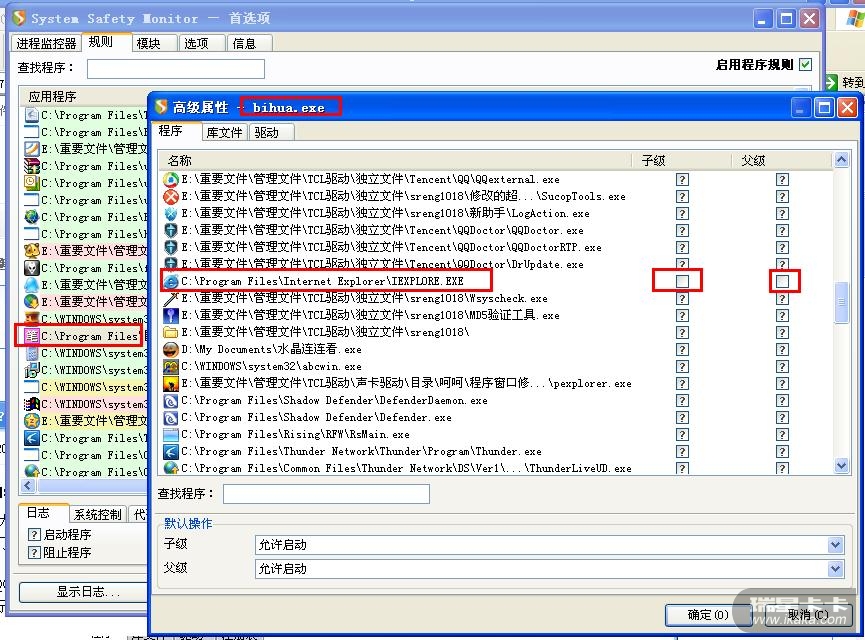Toggle 子级 checkbox for Thunder.exe
Screen dimensions: 865x640
682,452
